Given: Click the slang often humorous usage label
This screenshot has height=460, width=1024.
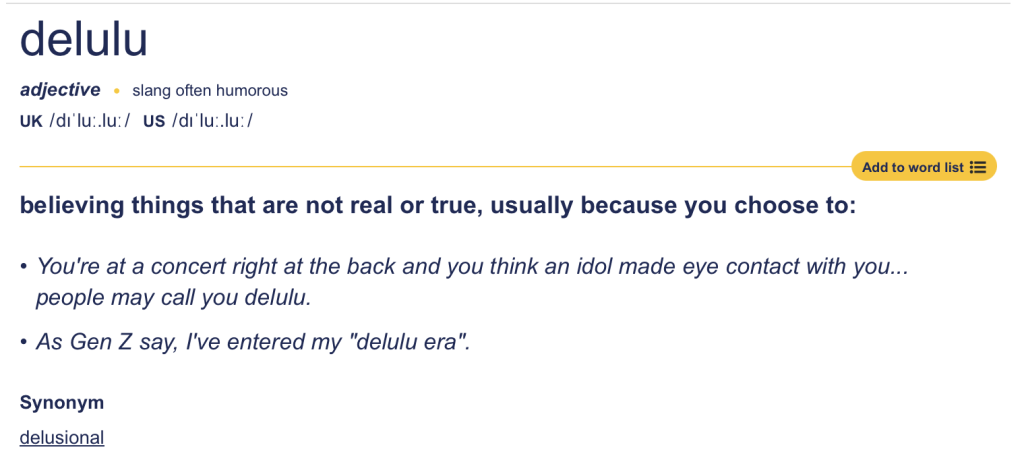Looking at the screenshot, I should click(x=210, y=91).
